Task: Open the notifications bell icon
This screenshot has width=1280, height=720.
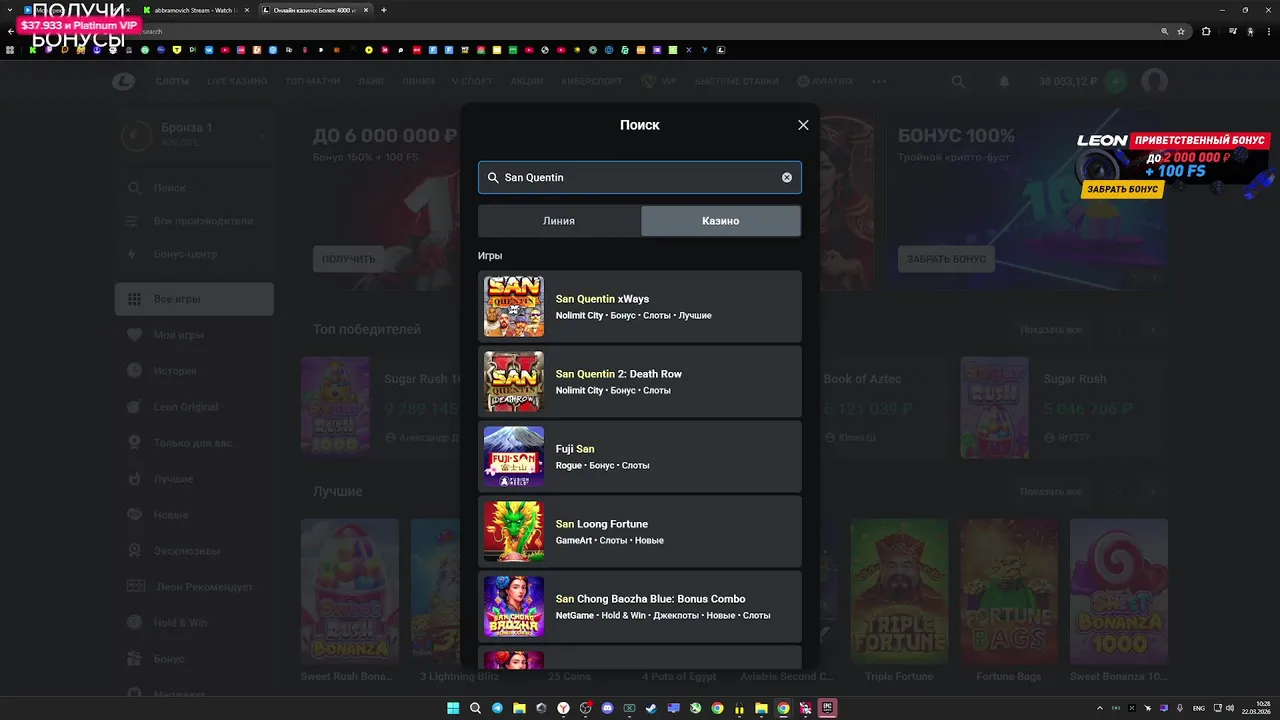Action: [x=1005, y=82]
